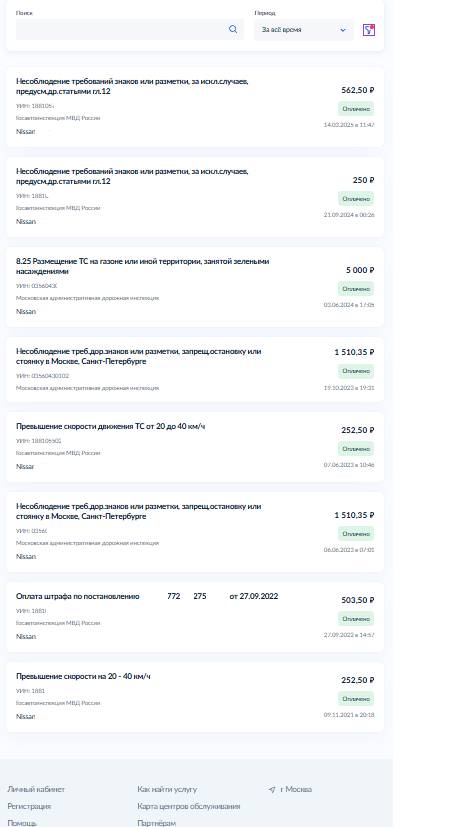Click Оплачено badge on 06.06.2023 fine

[356, 533]
